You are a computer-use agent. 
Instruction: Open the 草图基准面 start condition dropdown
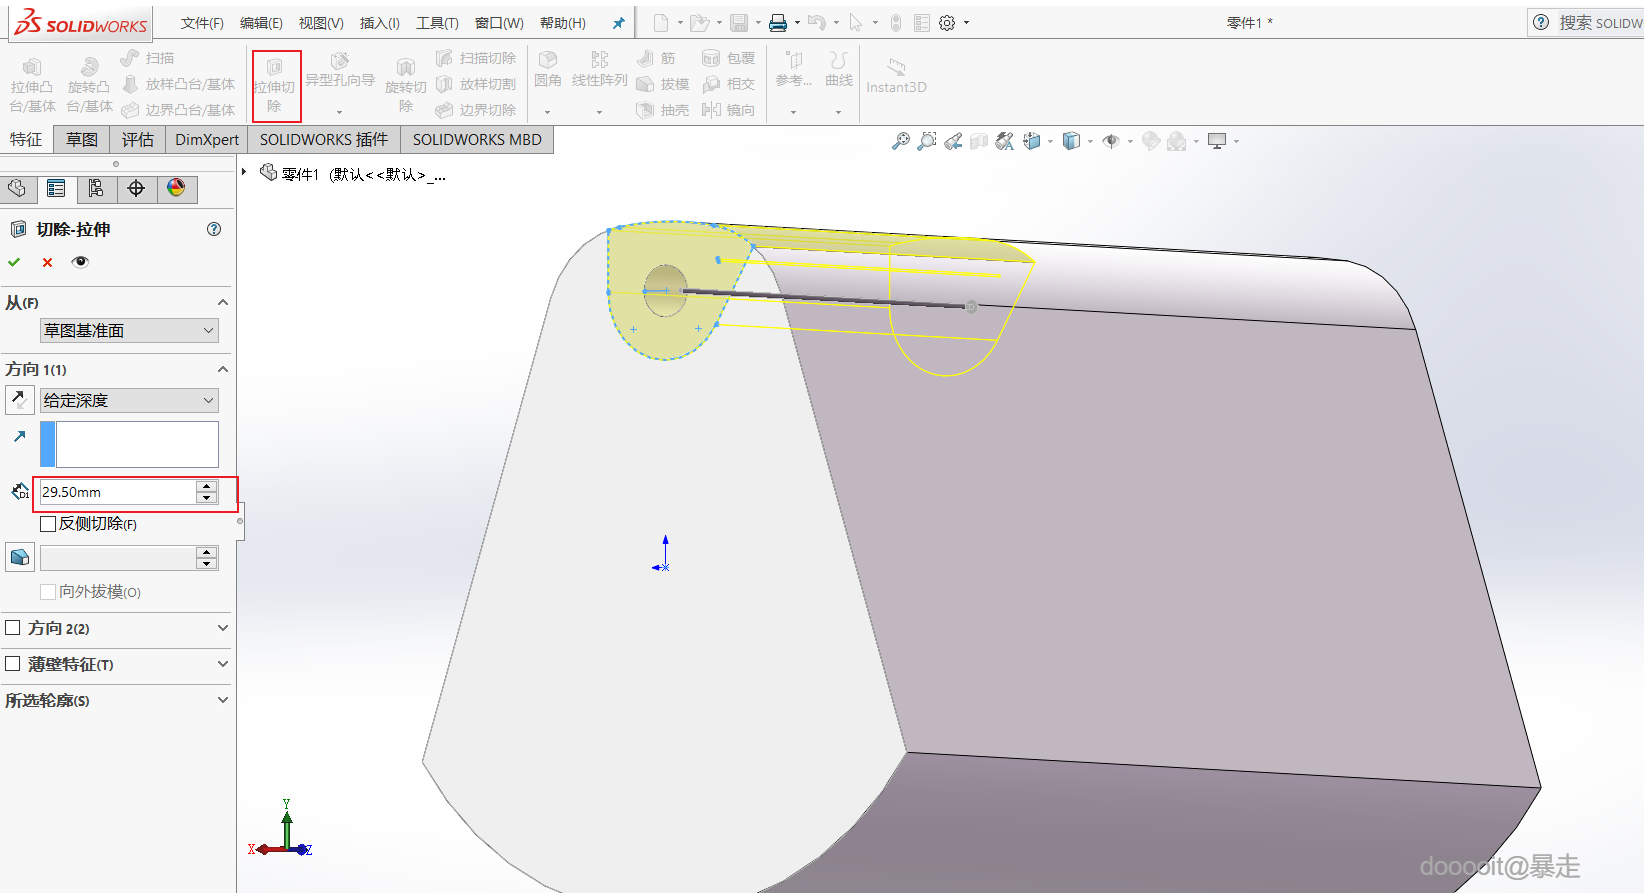[x=129, y=331]
